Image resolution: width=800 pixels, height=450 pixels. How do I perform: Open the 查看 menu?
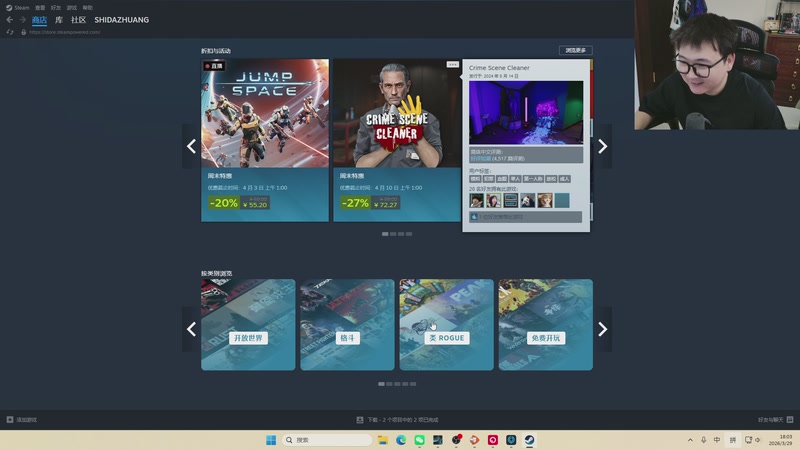pyautogui.click(x=40, y=8)
